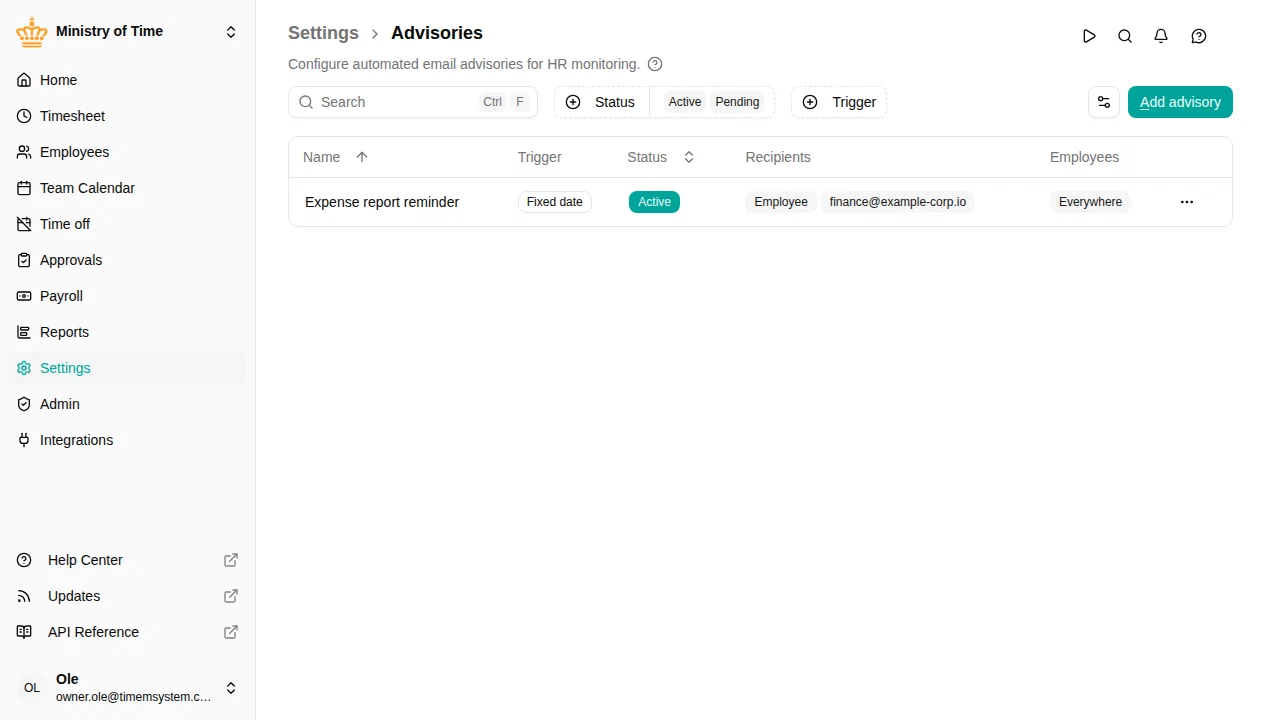The width and height of the screenshot is (1280, 720).
Task: Open Admin section
Action: 127,404
